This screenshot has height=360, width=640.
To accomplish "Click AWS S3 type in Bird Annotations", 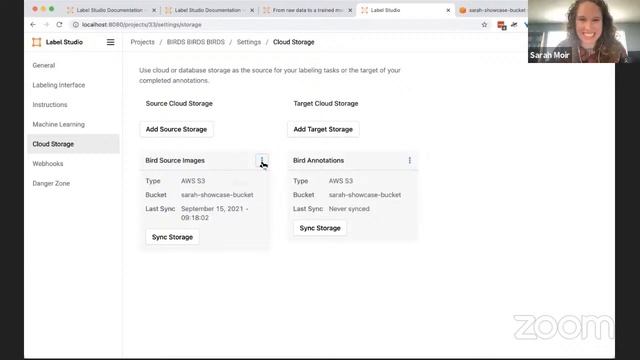I will click(x=341, y=181).
